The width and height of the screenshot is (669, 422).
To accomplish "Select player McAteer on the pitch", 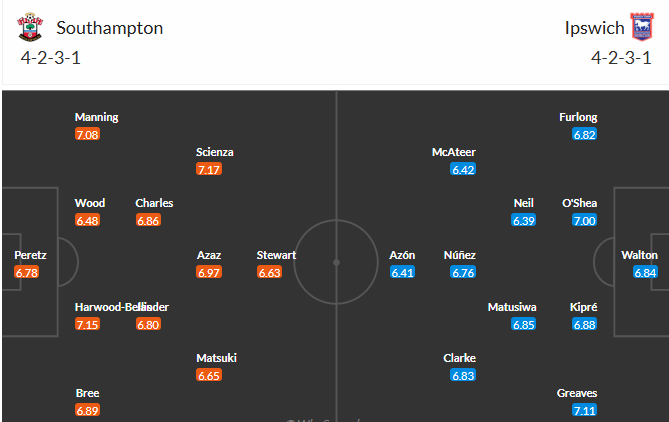I will click(x=454, y=152).
